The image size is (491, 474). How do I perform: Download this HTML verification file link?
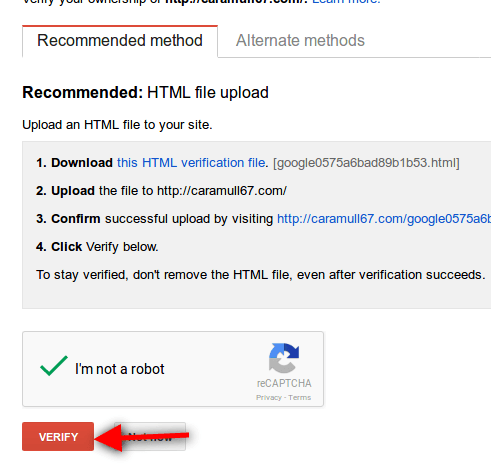pos(191,163)
